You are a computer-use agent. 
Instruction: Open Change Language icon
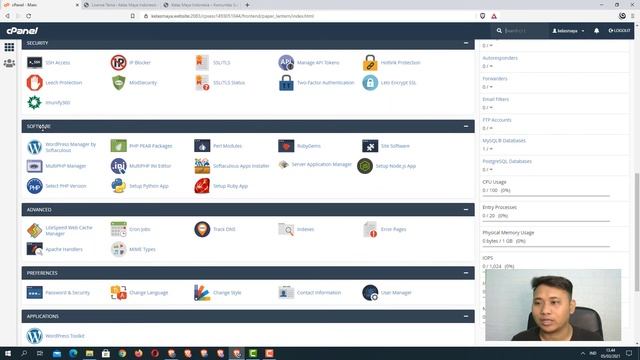[118, 293]
